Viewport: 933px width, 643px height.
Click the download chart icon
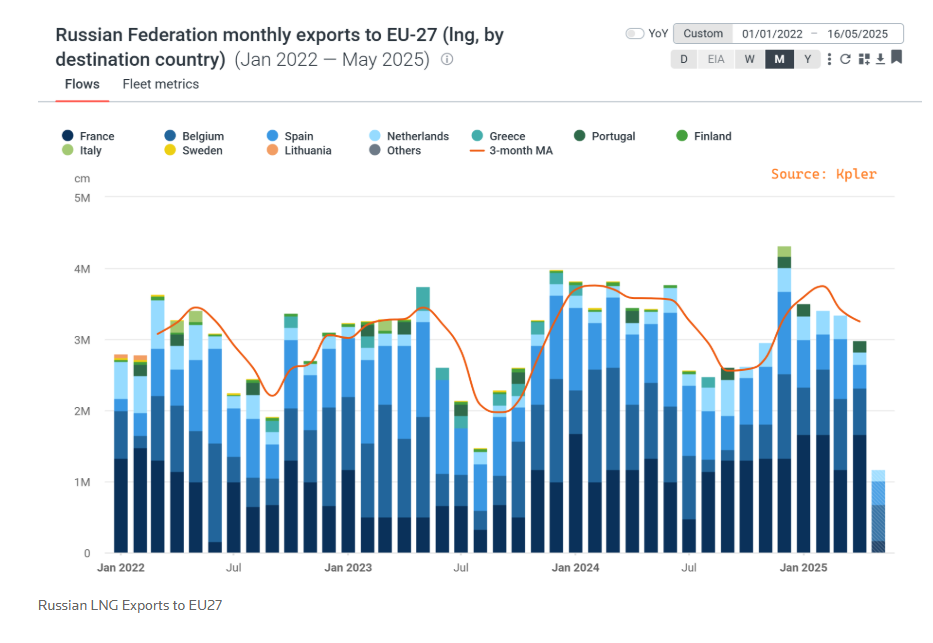coord(880,59)
